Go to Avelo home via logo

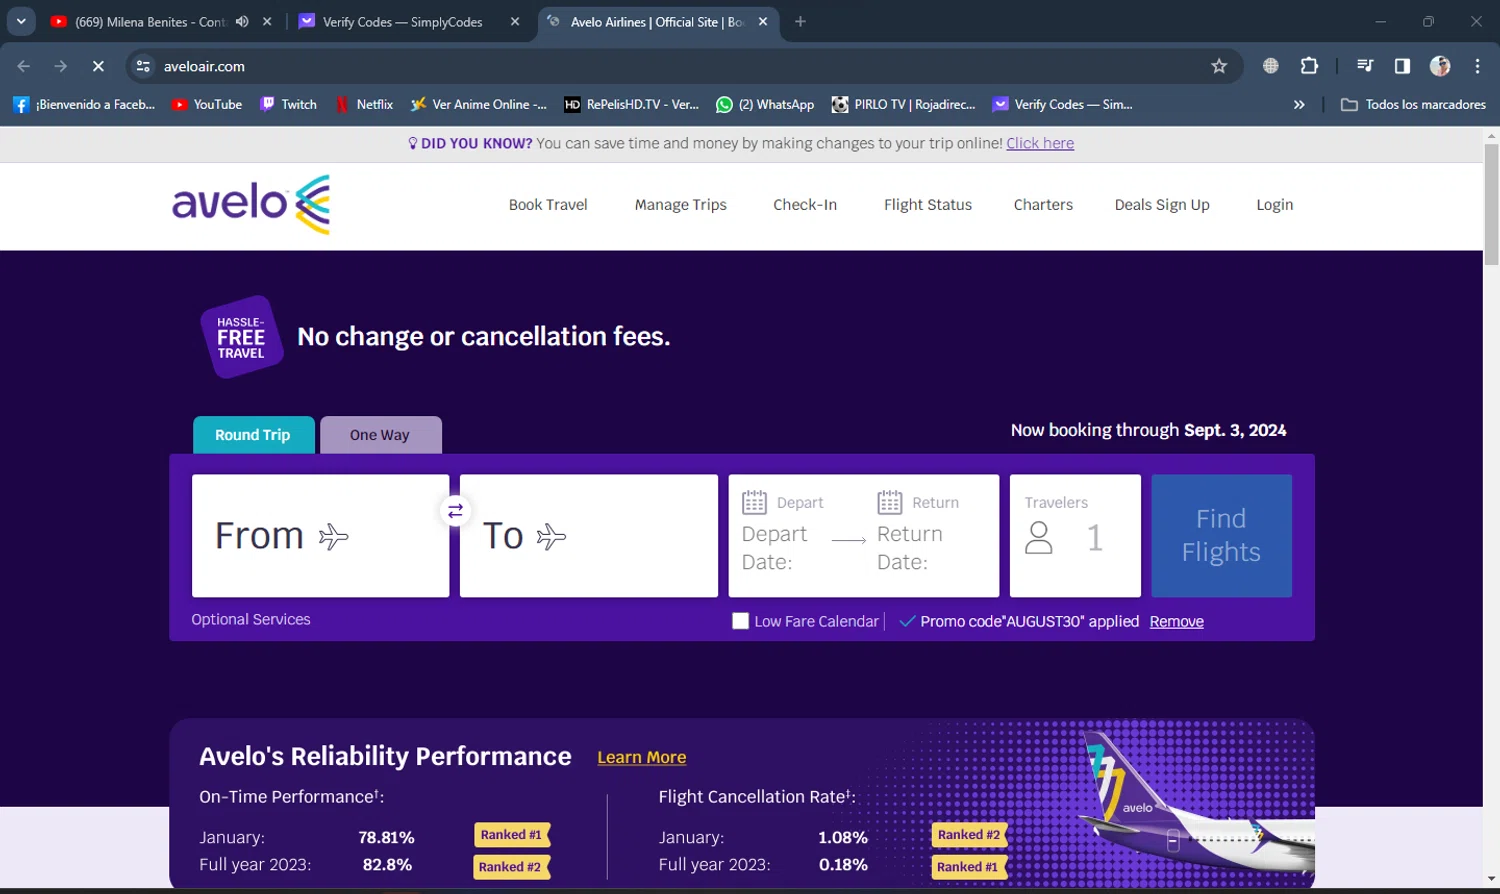tap(251, 204)
